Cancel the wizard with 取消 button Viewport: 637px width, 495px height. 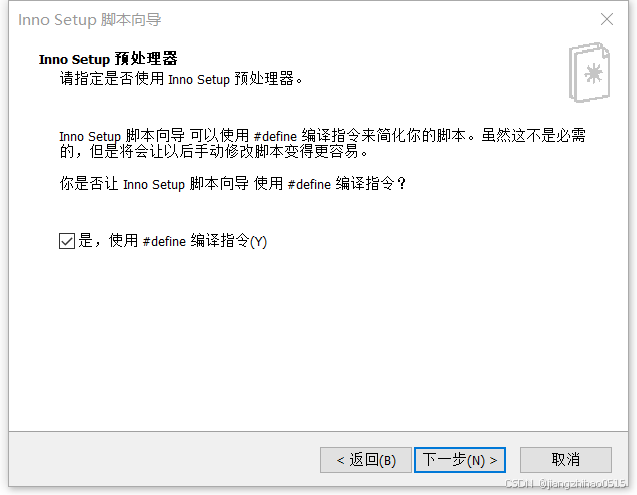tap(566, 460)
